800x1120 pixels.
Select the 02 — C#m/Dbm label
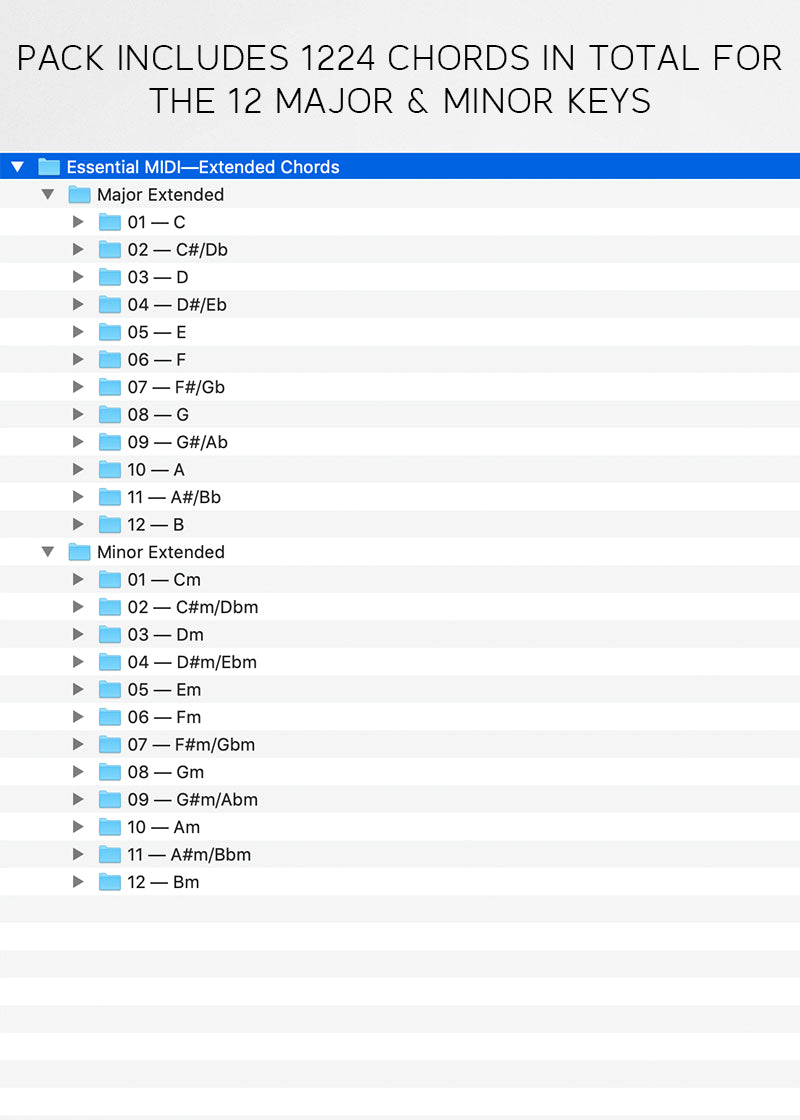[193, 607]
